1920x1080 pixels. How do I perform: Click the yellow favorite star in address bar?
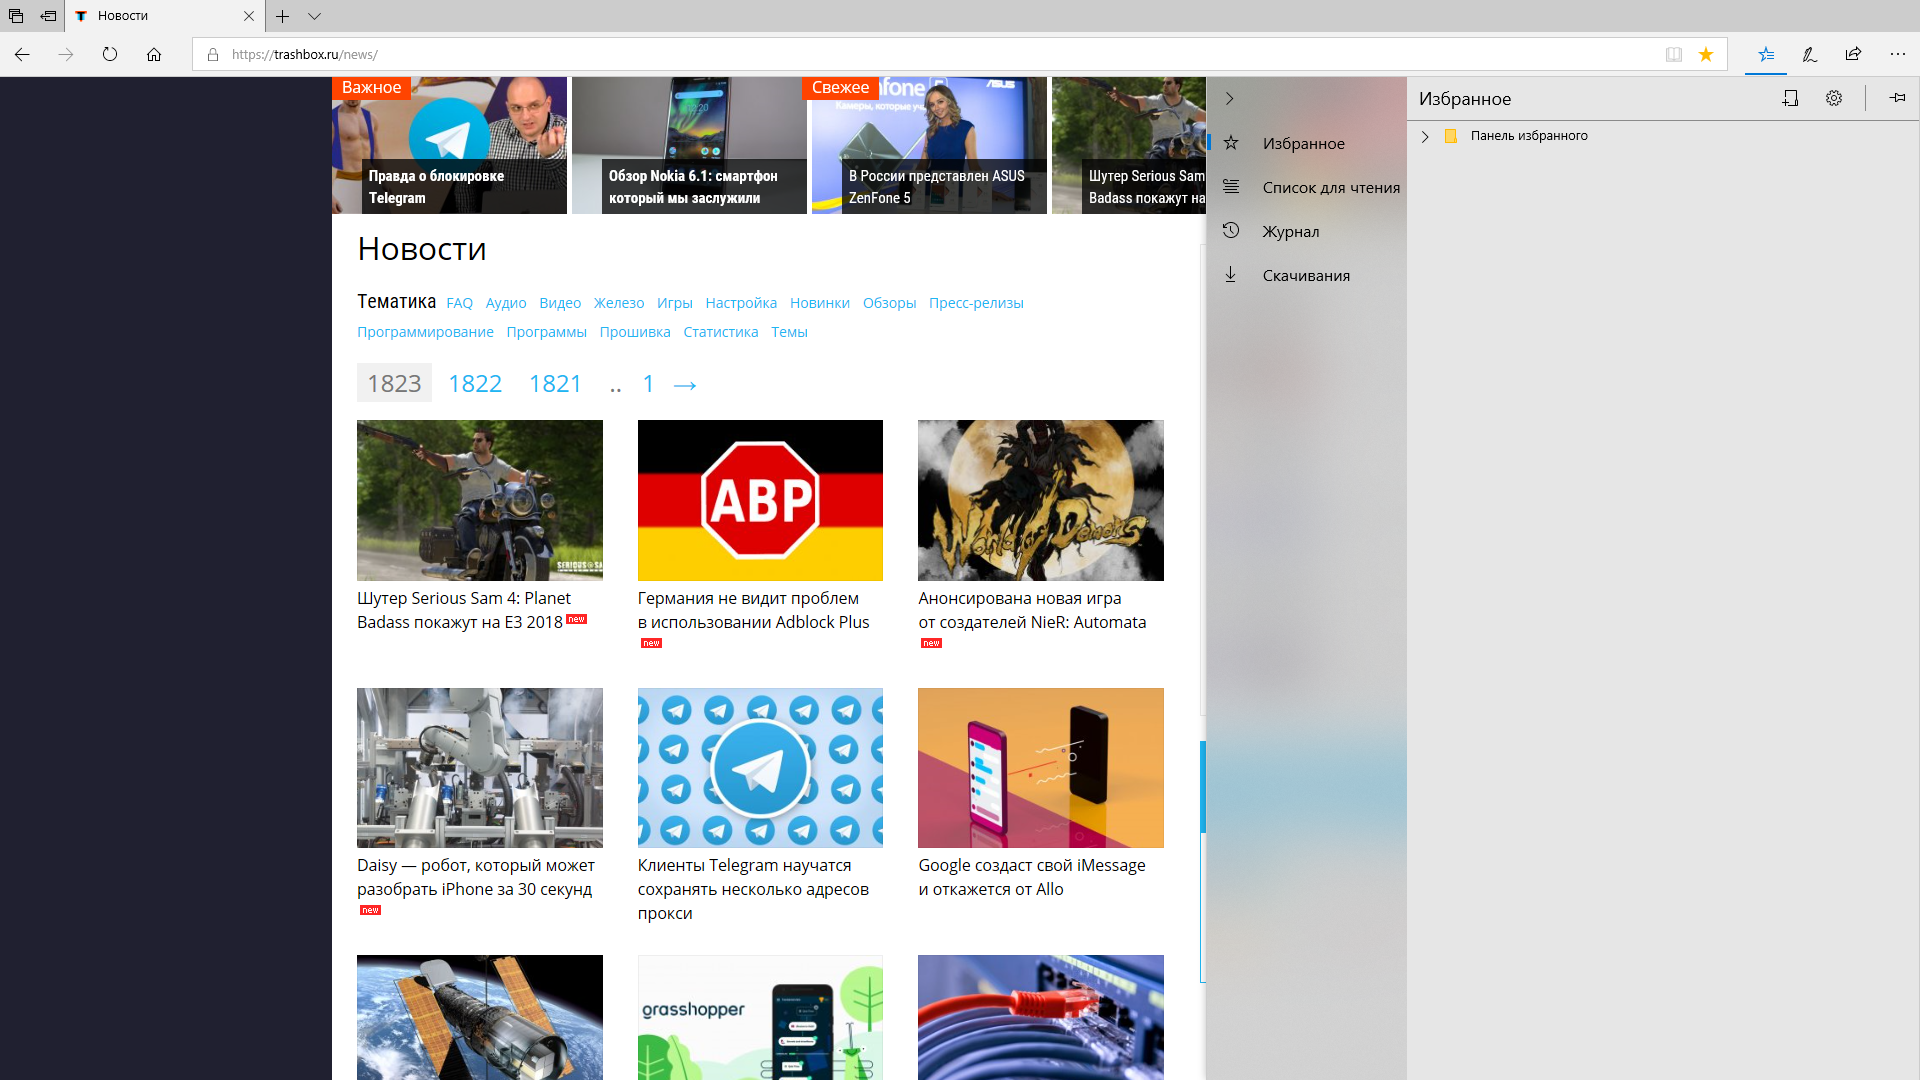point(1706,54)
